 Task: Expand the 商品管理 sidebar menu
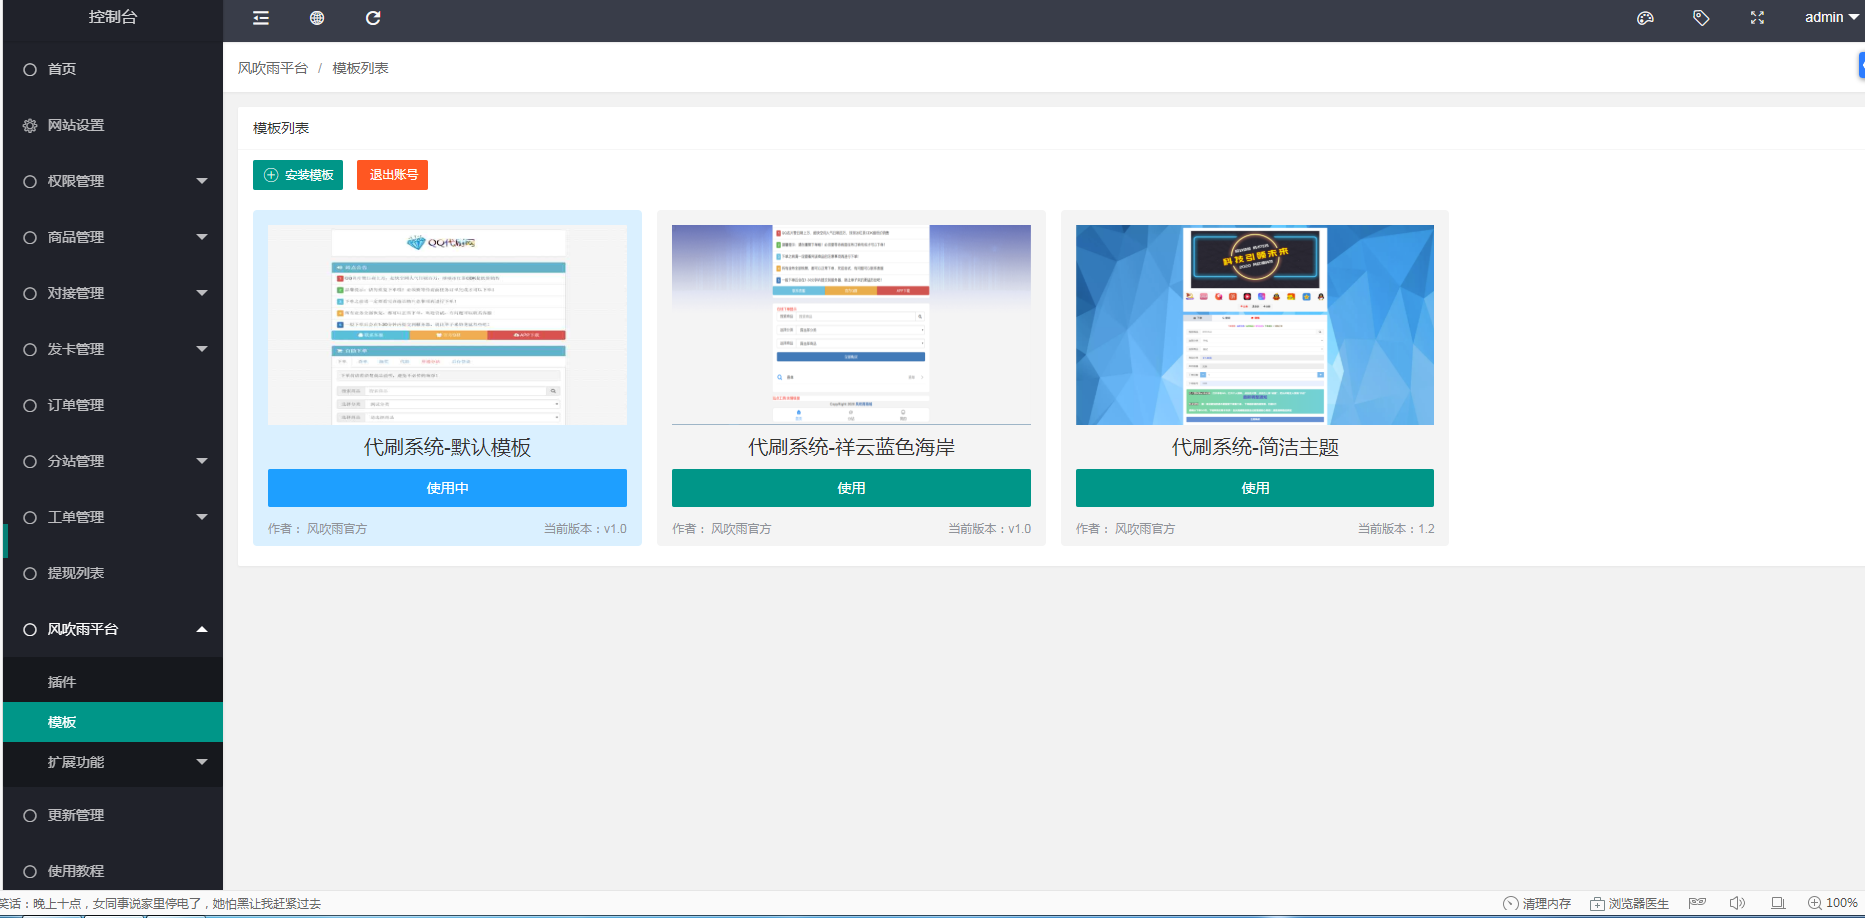[113, 237]
